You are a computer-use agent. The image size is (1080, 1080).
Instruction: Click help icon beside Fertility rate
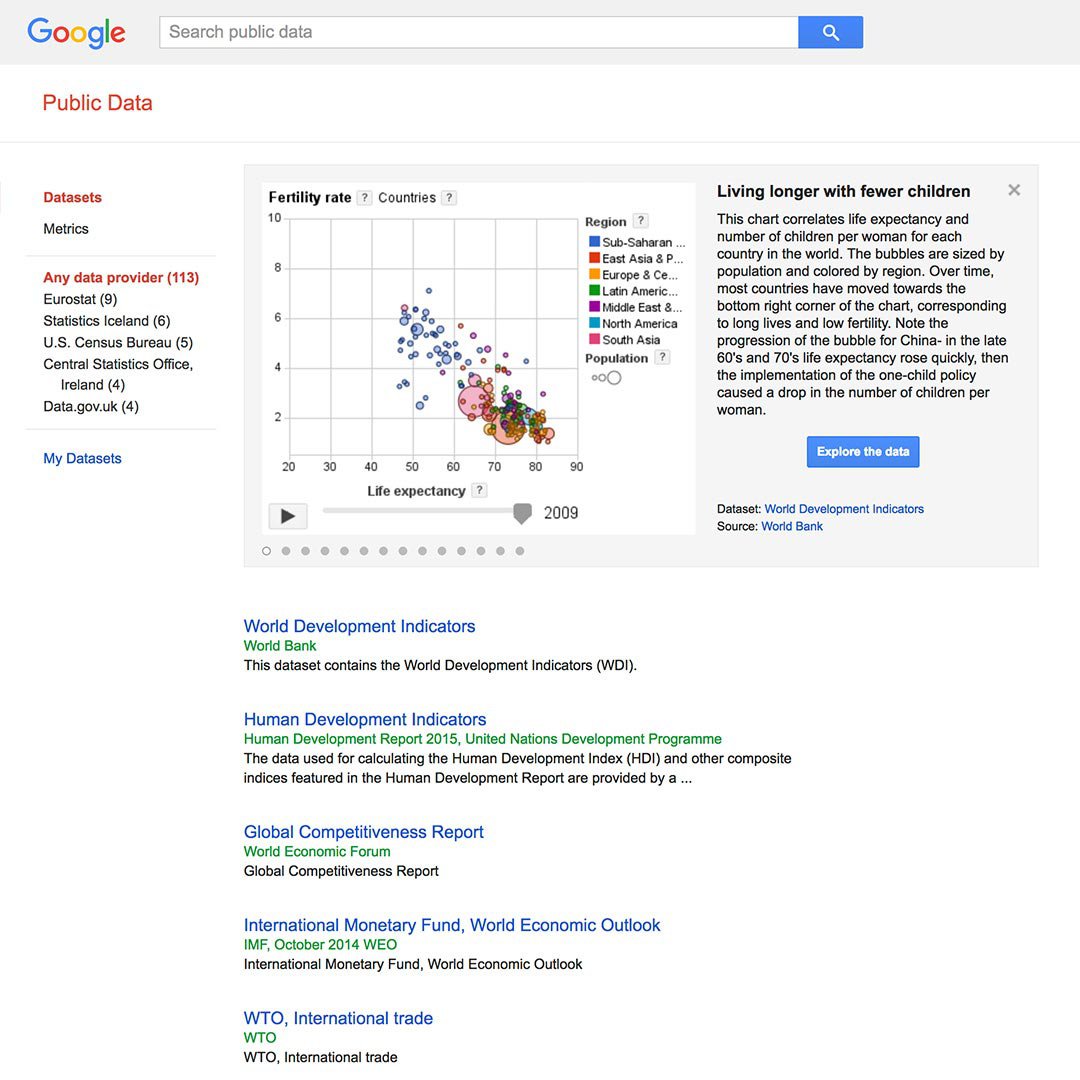pos(365,198)
